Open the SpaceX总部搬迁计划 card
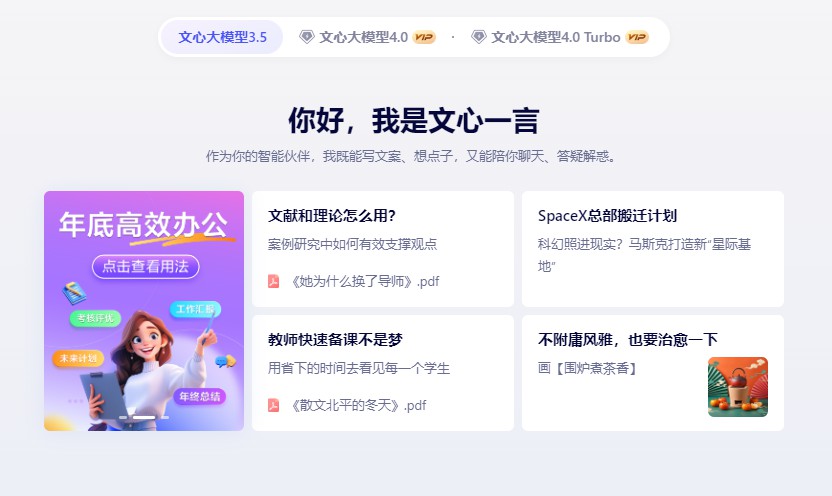This screenshot has width=832, height=496. (x=653, y=249)
